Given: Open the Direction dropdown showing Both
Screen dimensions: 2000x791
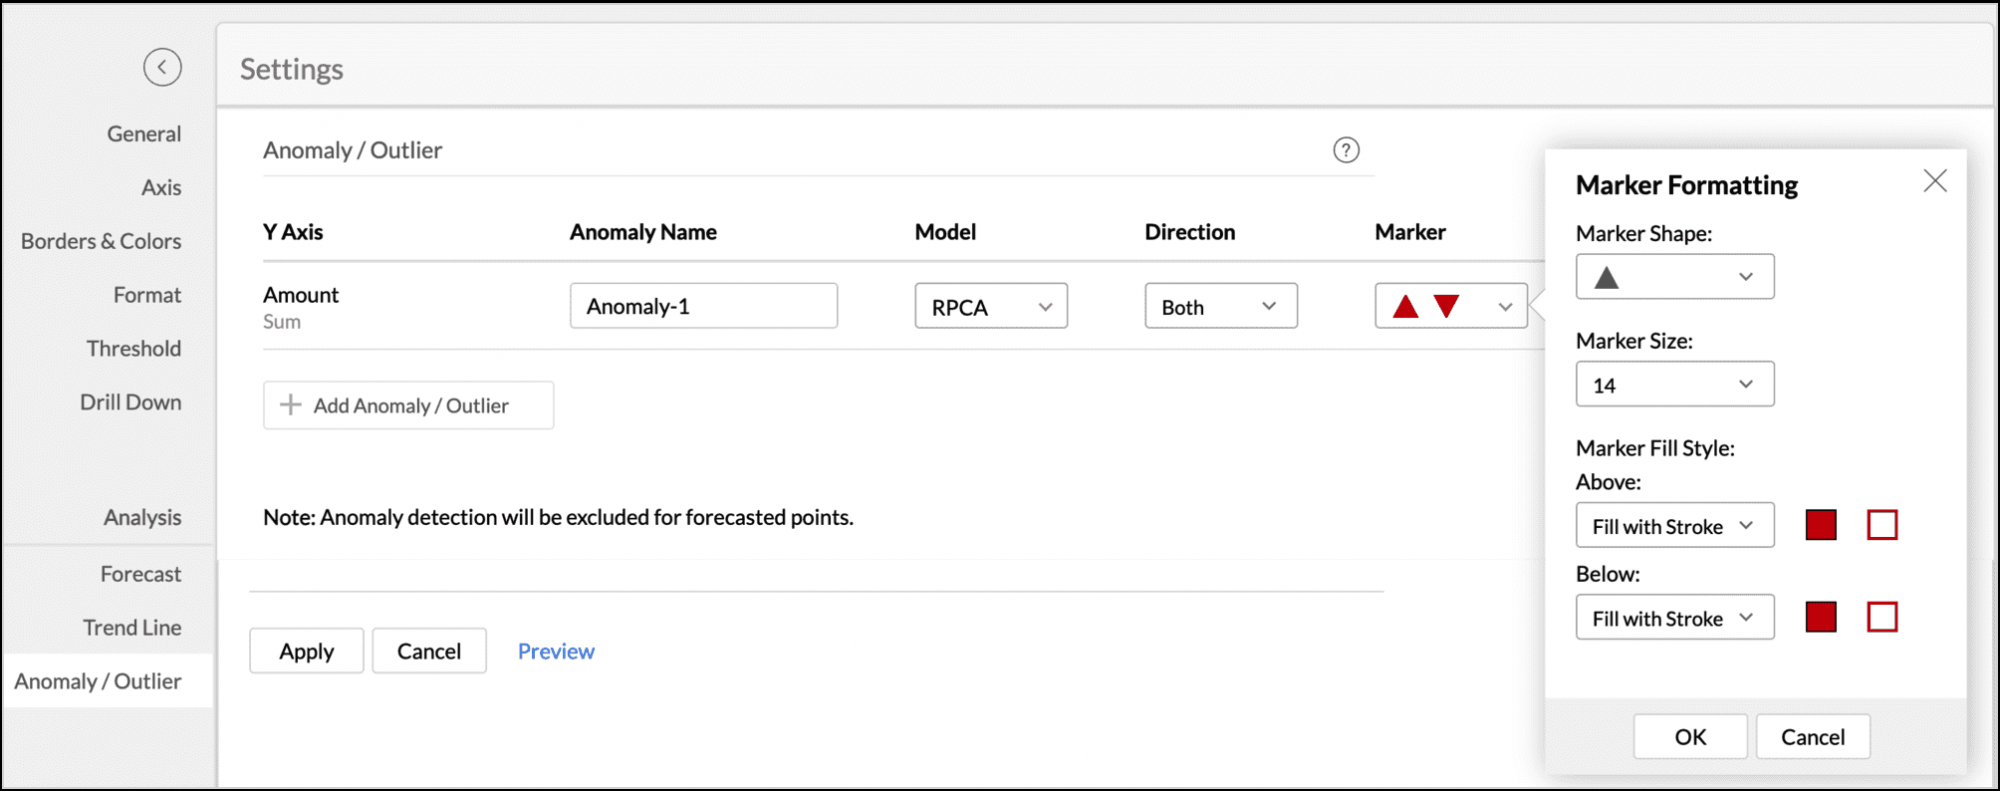Looking at the screenshot, I should click(x=1220, y=307).
